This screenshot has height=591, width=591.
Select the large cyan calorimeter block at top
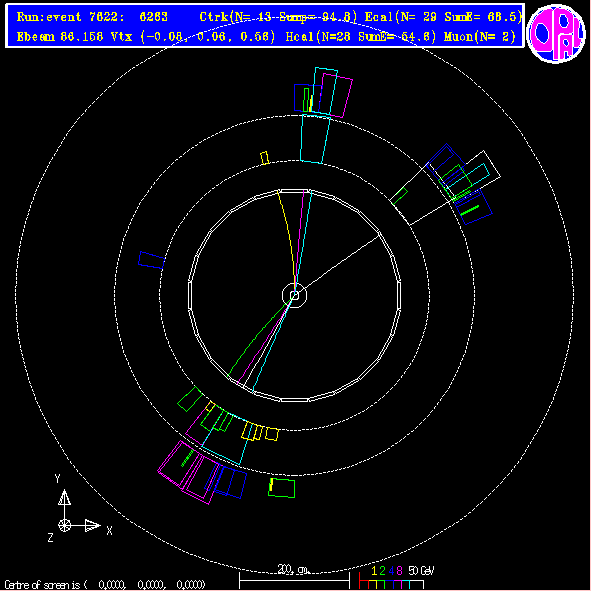[315, 139]
